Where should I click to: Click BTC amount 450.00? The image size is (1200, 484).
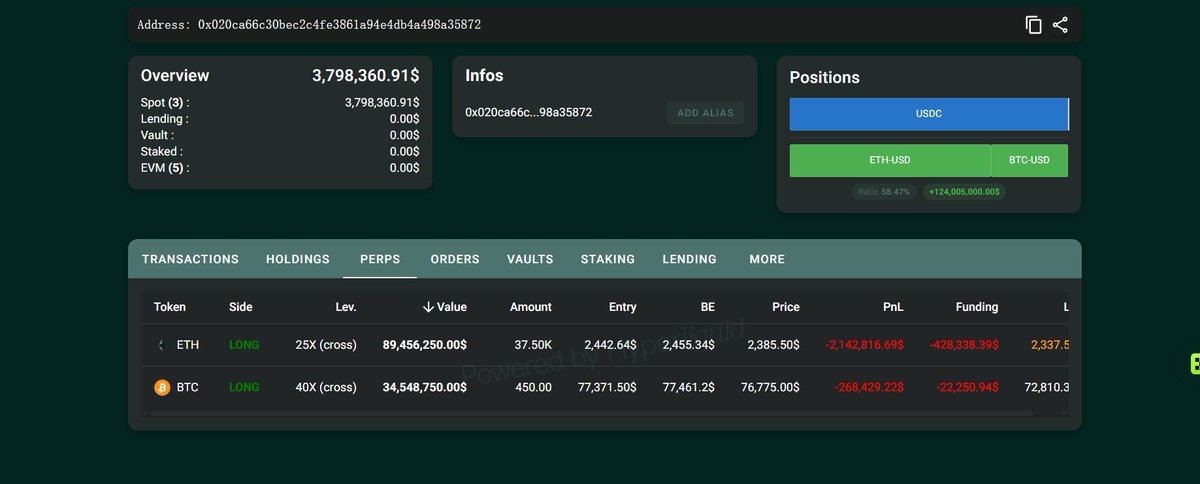click(x=533, y=387)
